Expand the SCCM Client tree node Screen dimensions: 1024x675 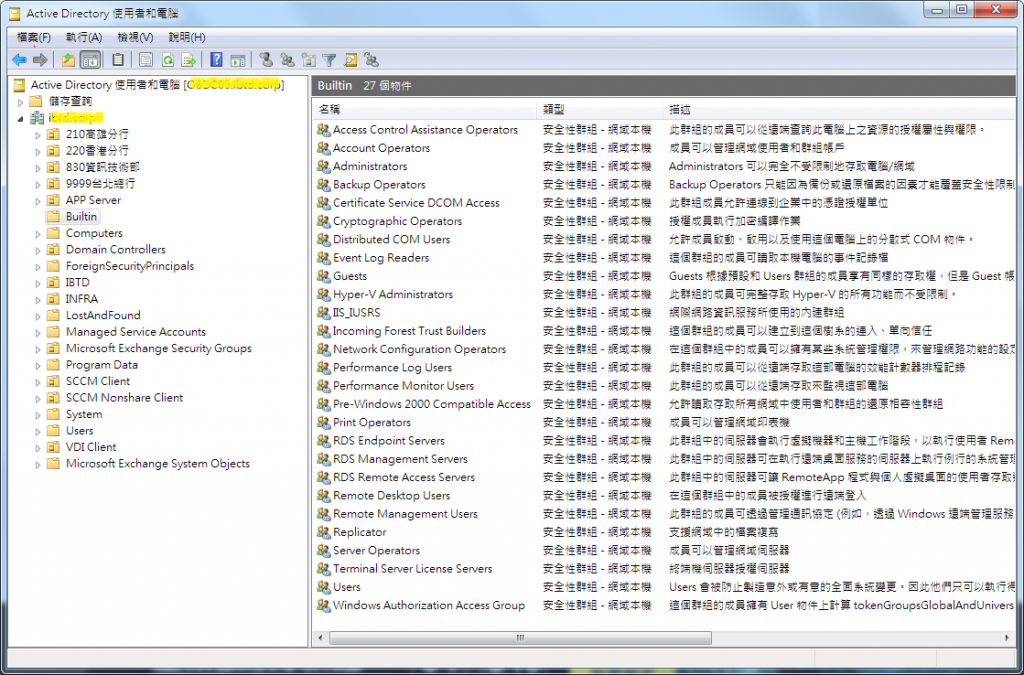[37, 382]
